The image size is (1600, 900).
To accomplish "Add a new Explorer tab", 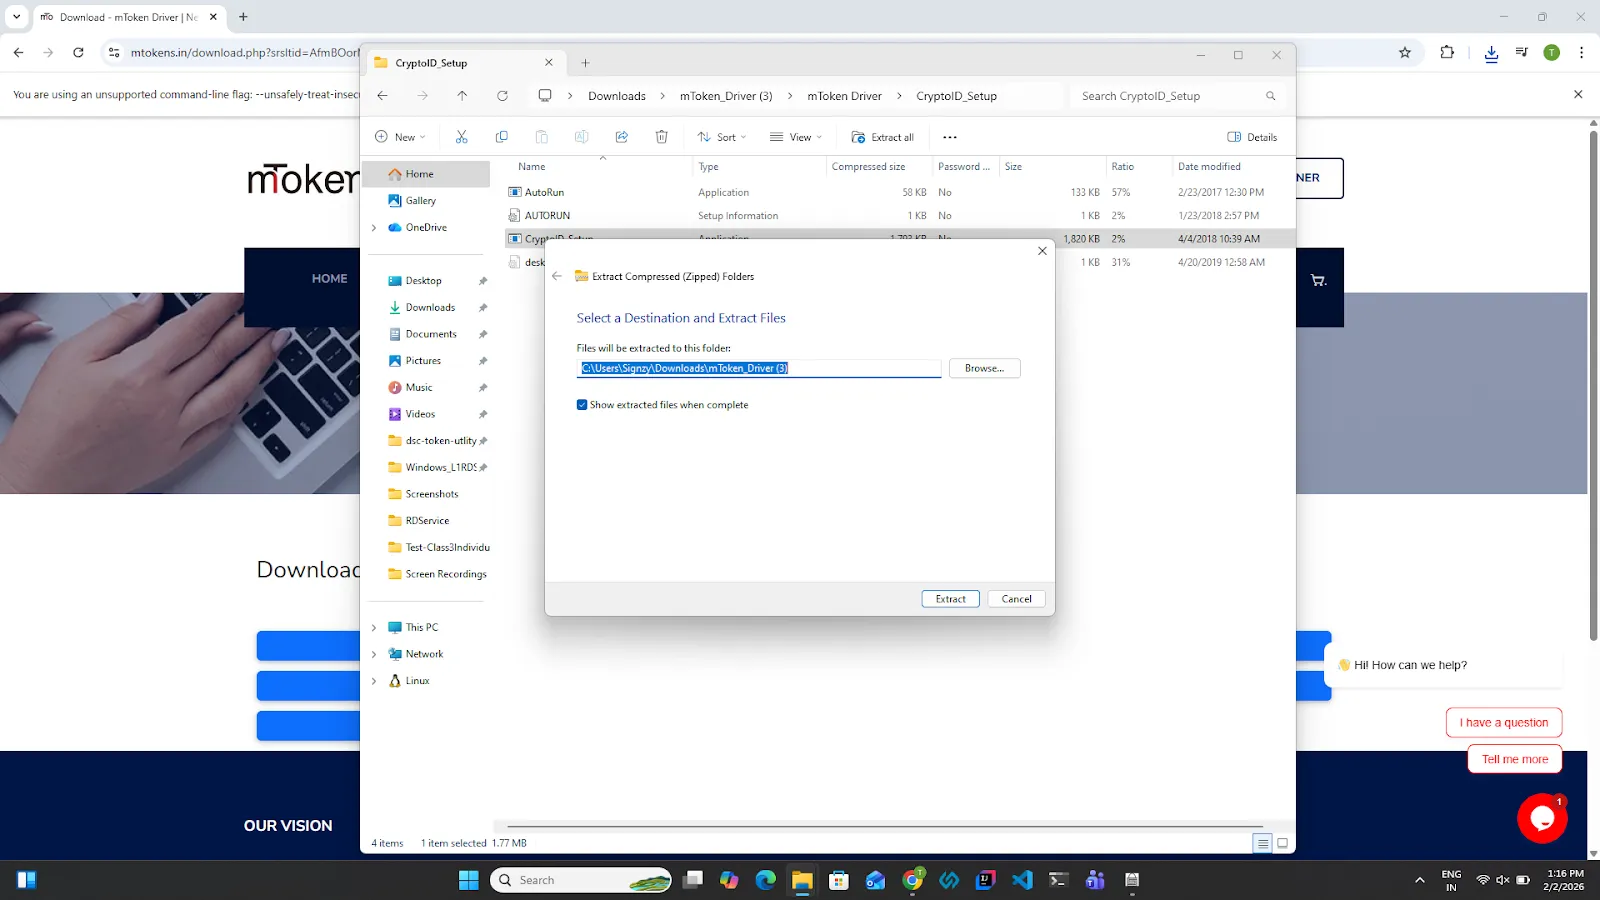I will (585, 63).
